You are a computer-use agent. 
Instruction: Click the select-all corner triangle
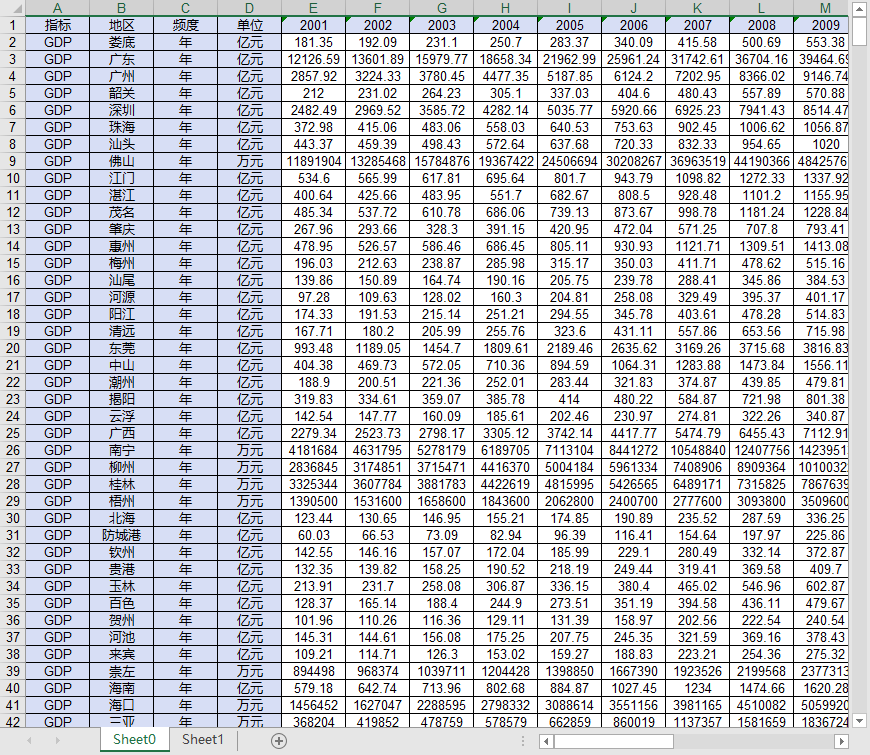click(x=13, y=8)
